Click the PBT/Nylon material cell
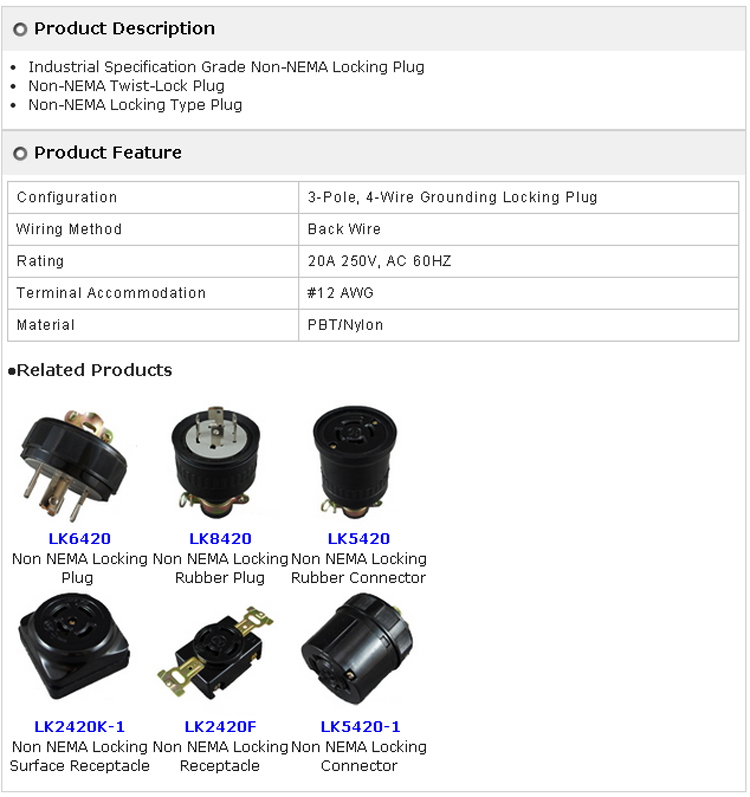The image size is (750, 797). pos(518,325)
